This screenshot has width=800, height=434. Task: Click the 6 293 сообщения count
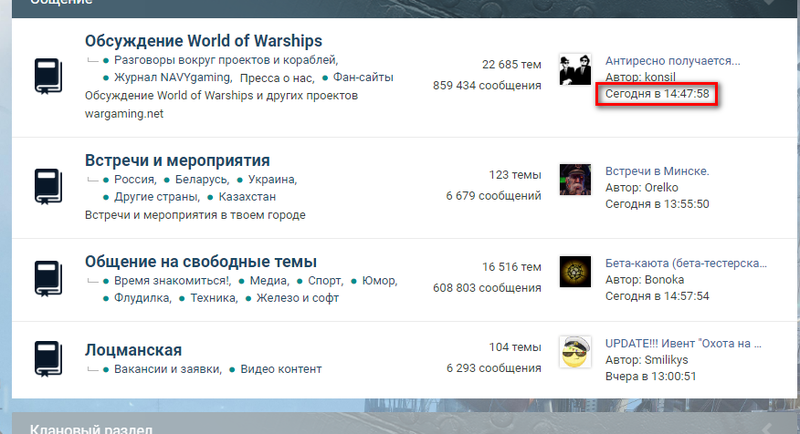pos(494,368)
